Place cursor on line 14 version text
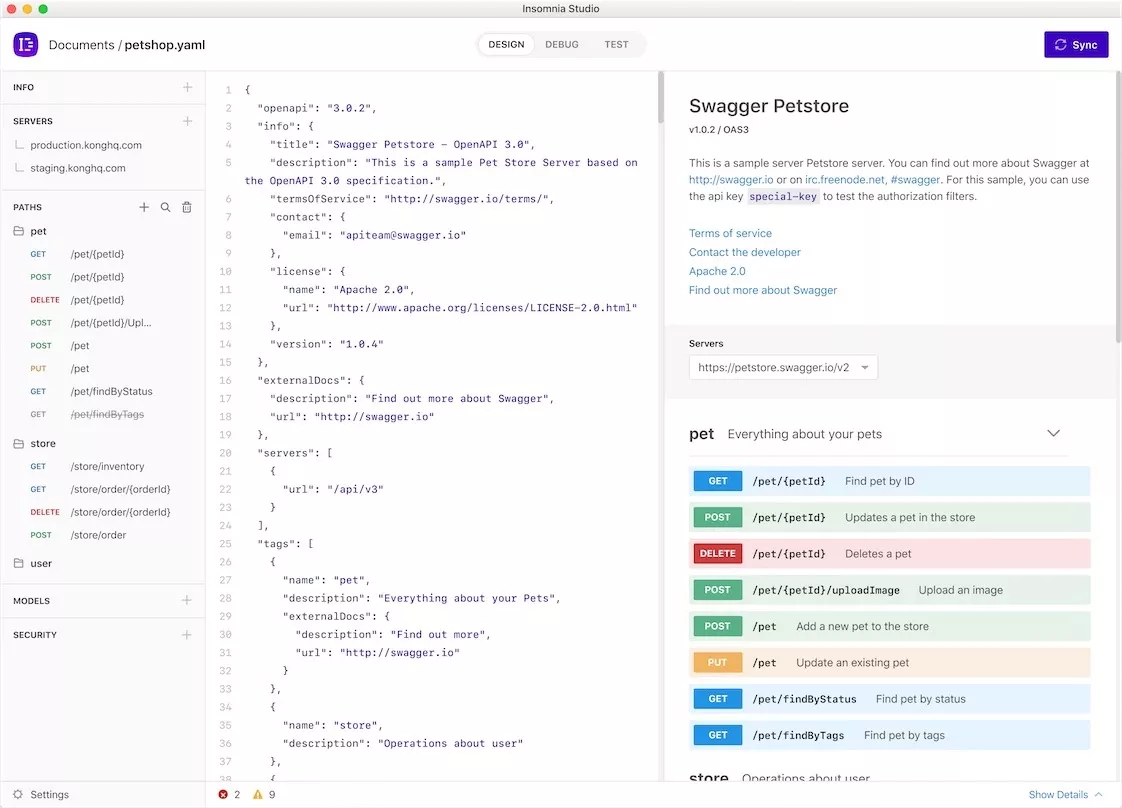The image size is (1122, 808). coord(326,344)
